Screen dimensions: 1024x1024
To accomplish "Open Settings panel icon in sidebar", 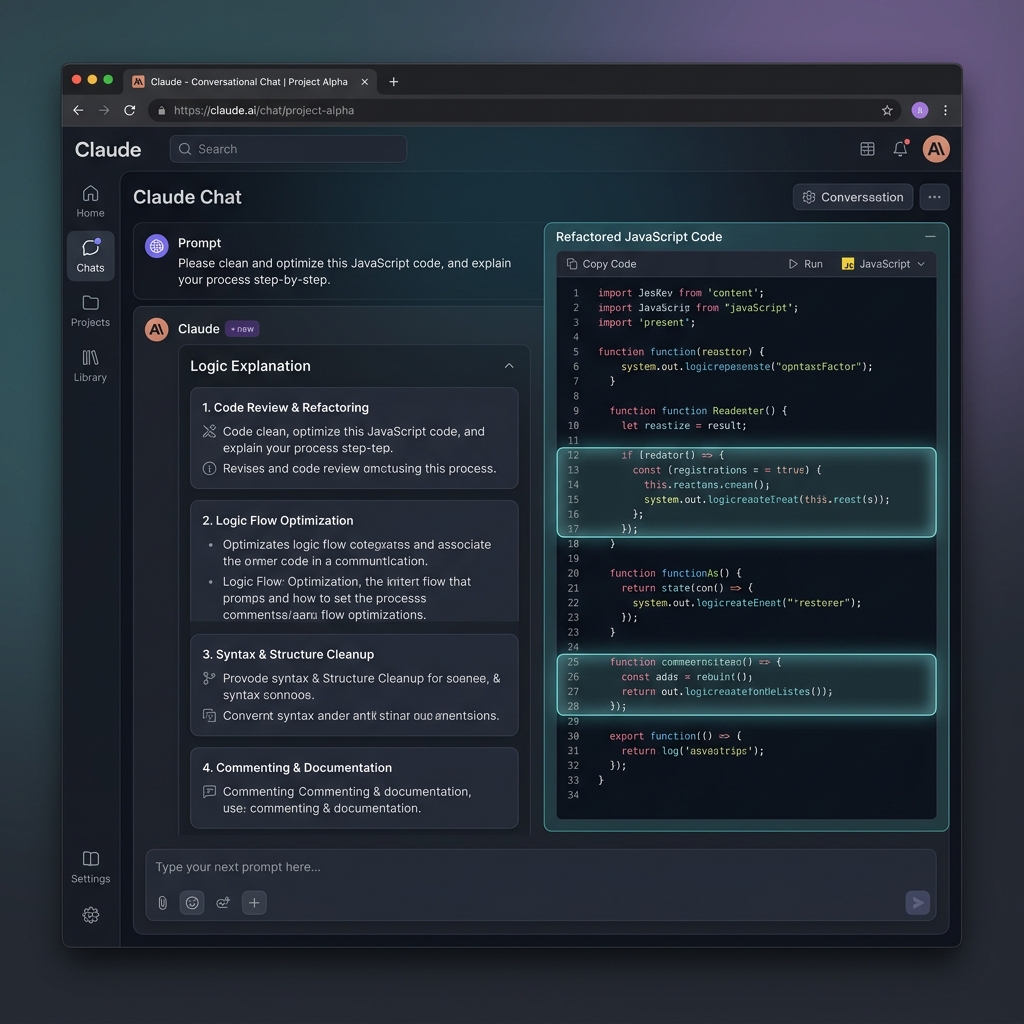I will 90,867.
